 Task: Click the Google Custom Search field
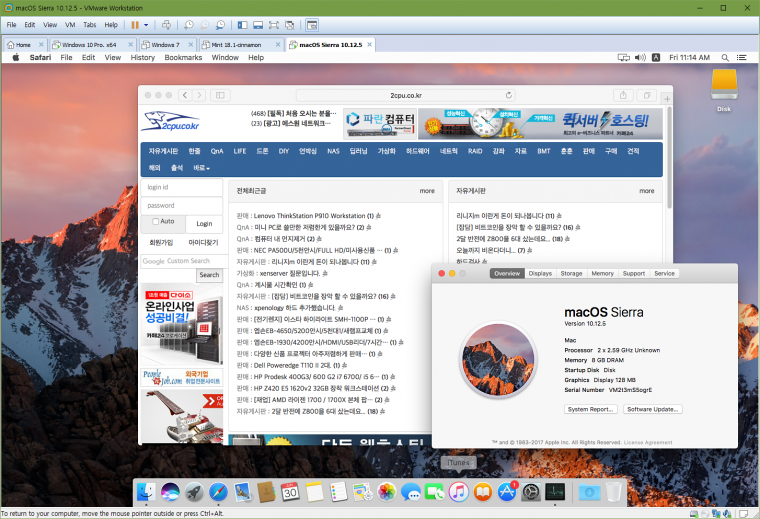[184, 261]
